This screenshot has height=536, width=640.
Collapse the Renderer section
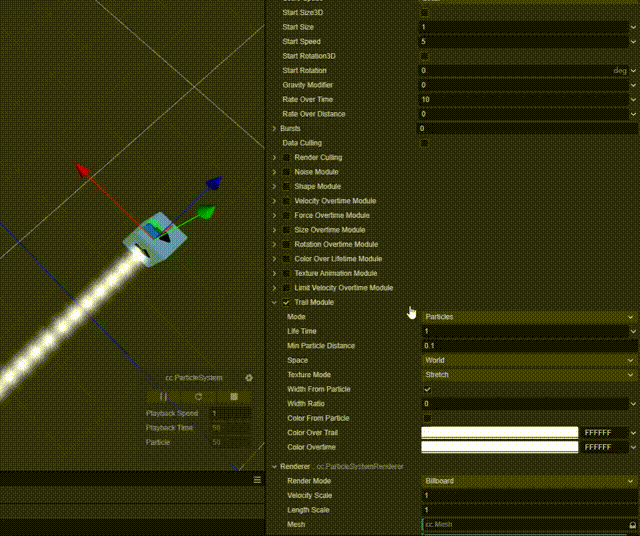pyautogui.click(x=274, y=467)
